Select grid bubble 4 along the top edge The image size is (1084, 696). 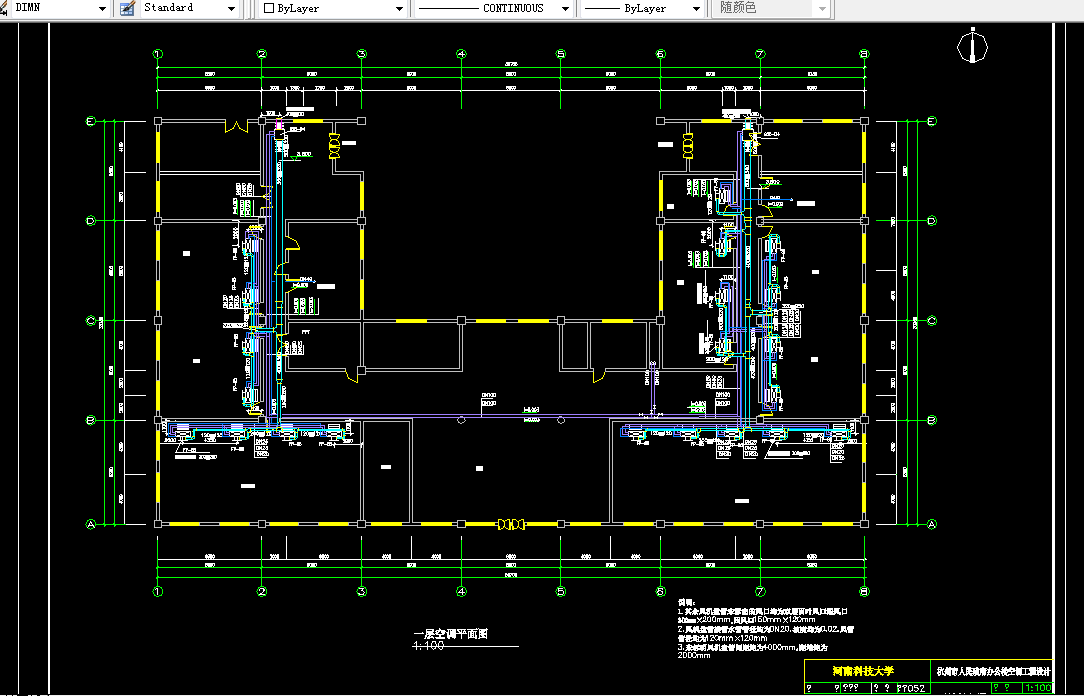point(461,54)
